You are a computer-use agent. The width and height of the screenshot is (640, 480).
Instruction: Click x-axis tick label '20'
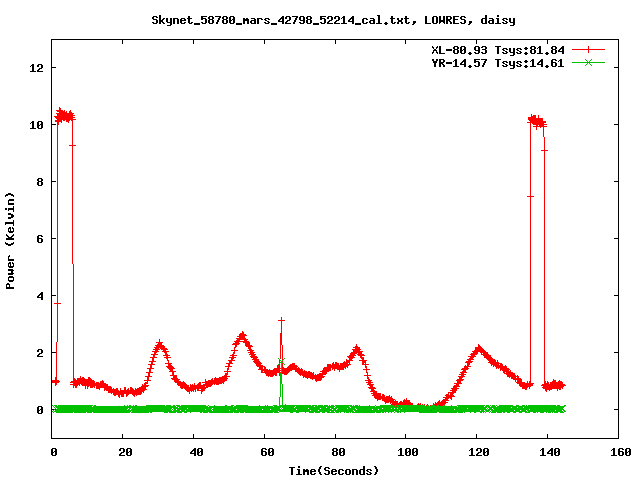point(126,452)
